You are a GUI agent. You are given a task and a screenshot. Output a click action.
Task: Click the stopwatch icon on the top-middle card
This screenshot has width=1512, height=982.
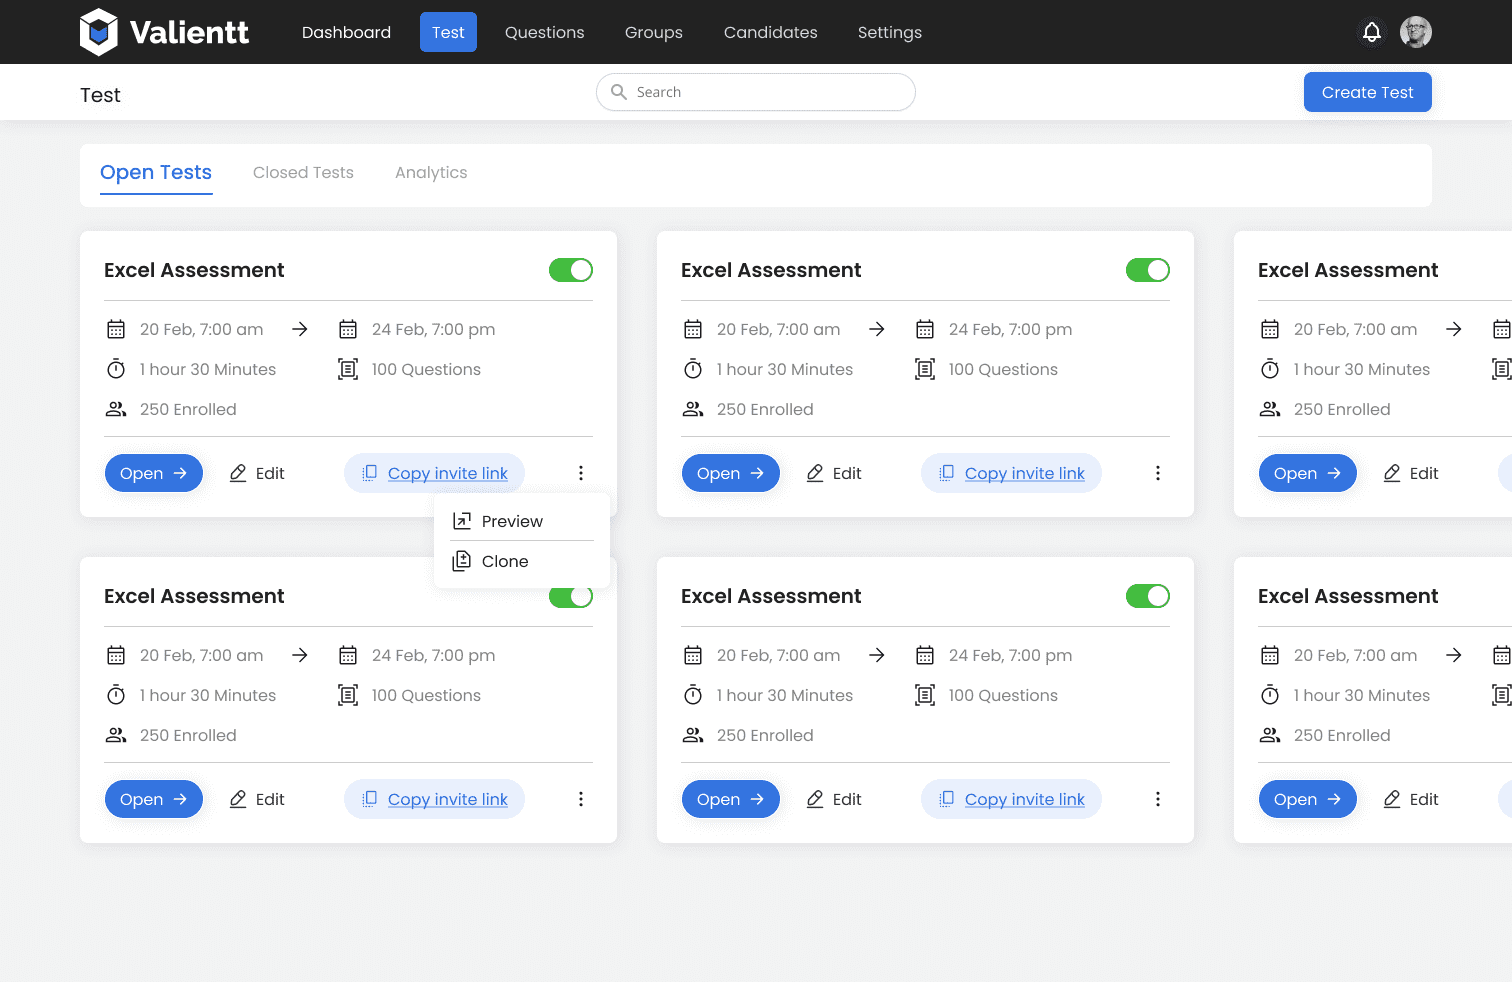tap(693, 369)
